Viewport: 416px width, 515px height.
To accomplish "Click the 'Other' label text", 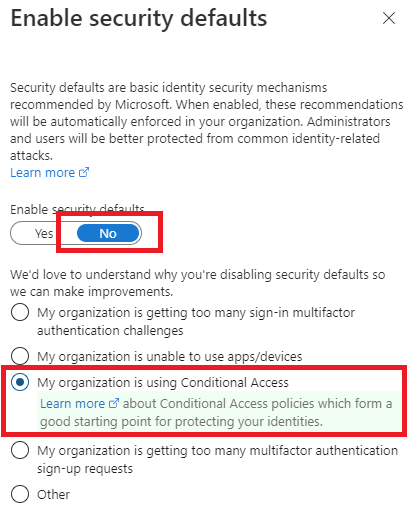I will 53,494.
